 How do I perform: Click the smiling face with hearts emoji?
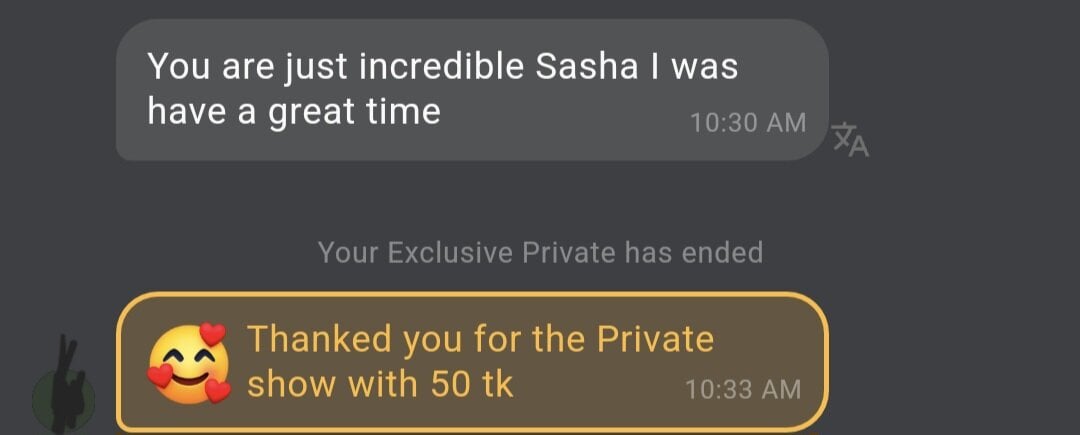point(188,362)
